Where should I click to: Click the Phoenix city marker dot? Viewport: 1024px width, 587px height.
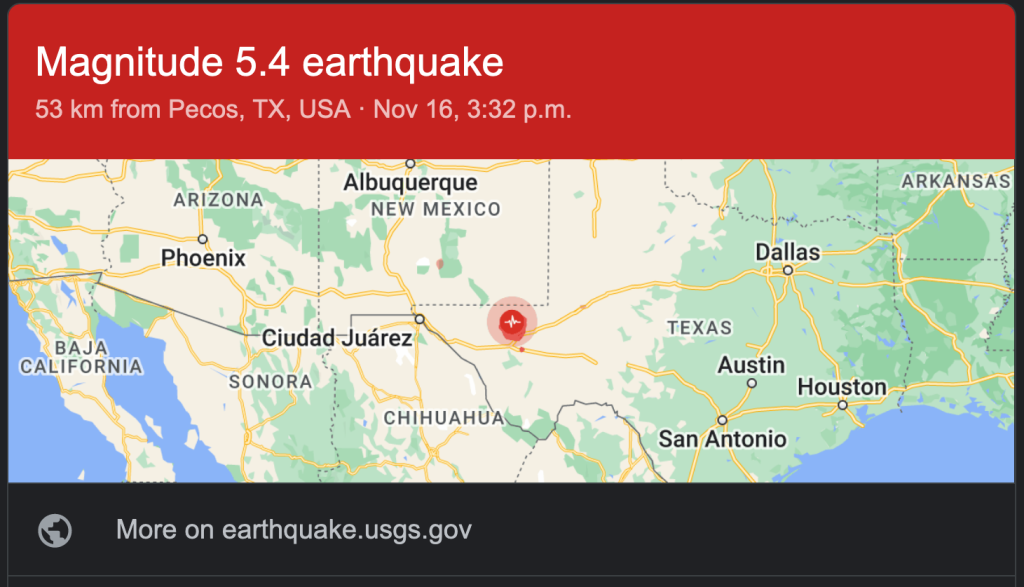coord(202,240)
